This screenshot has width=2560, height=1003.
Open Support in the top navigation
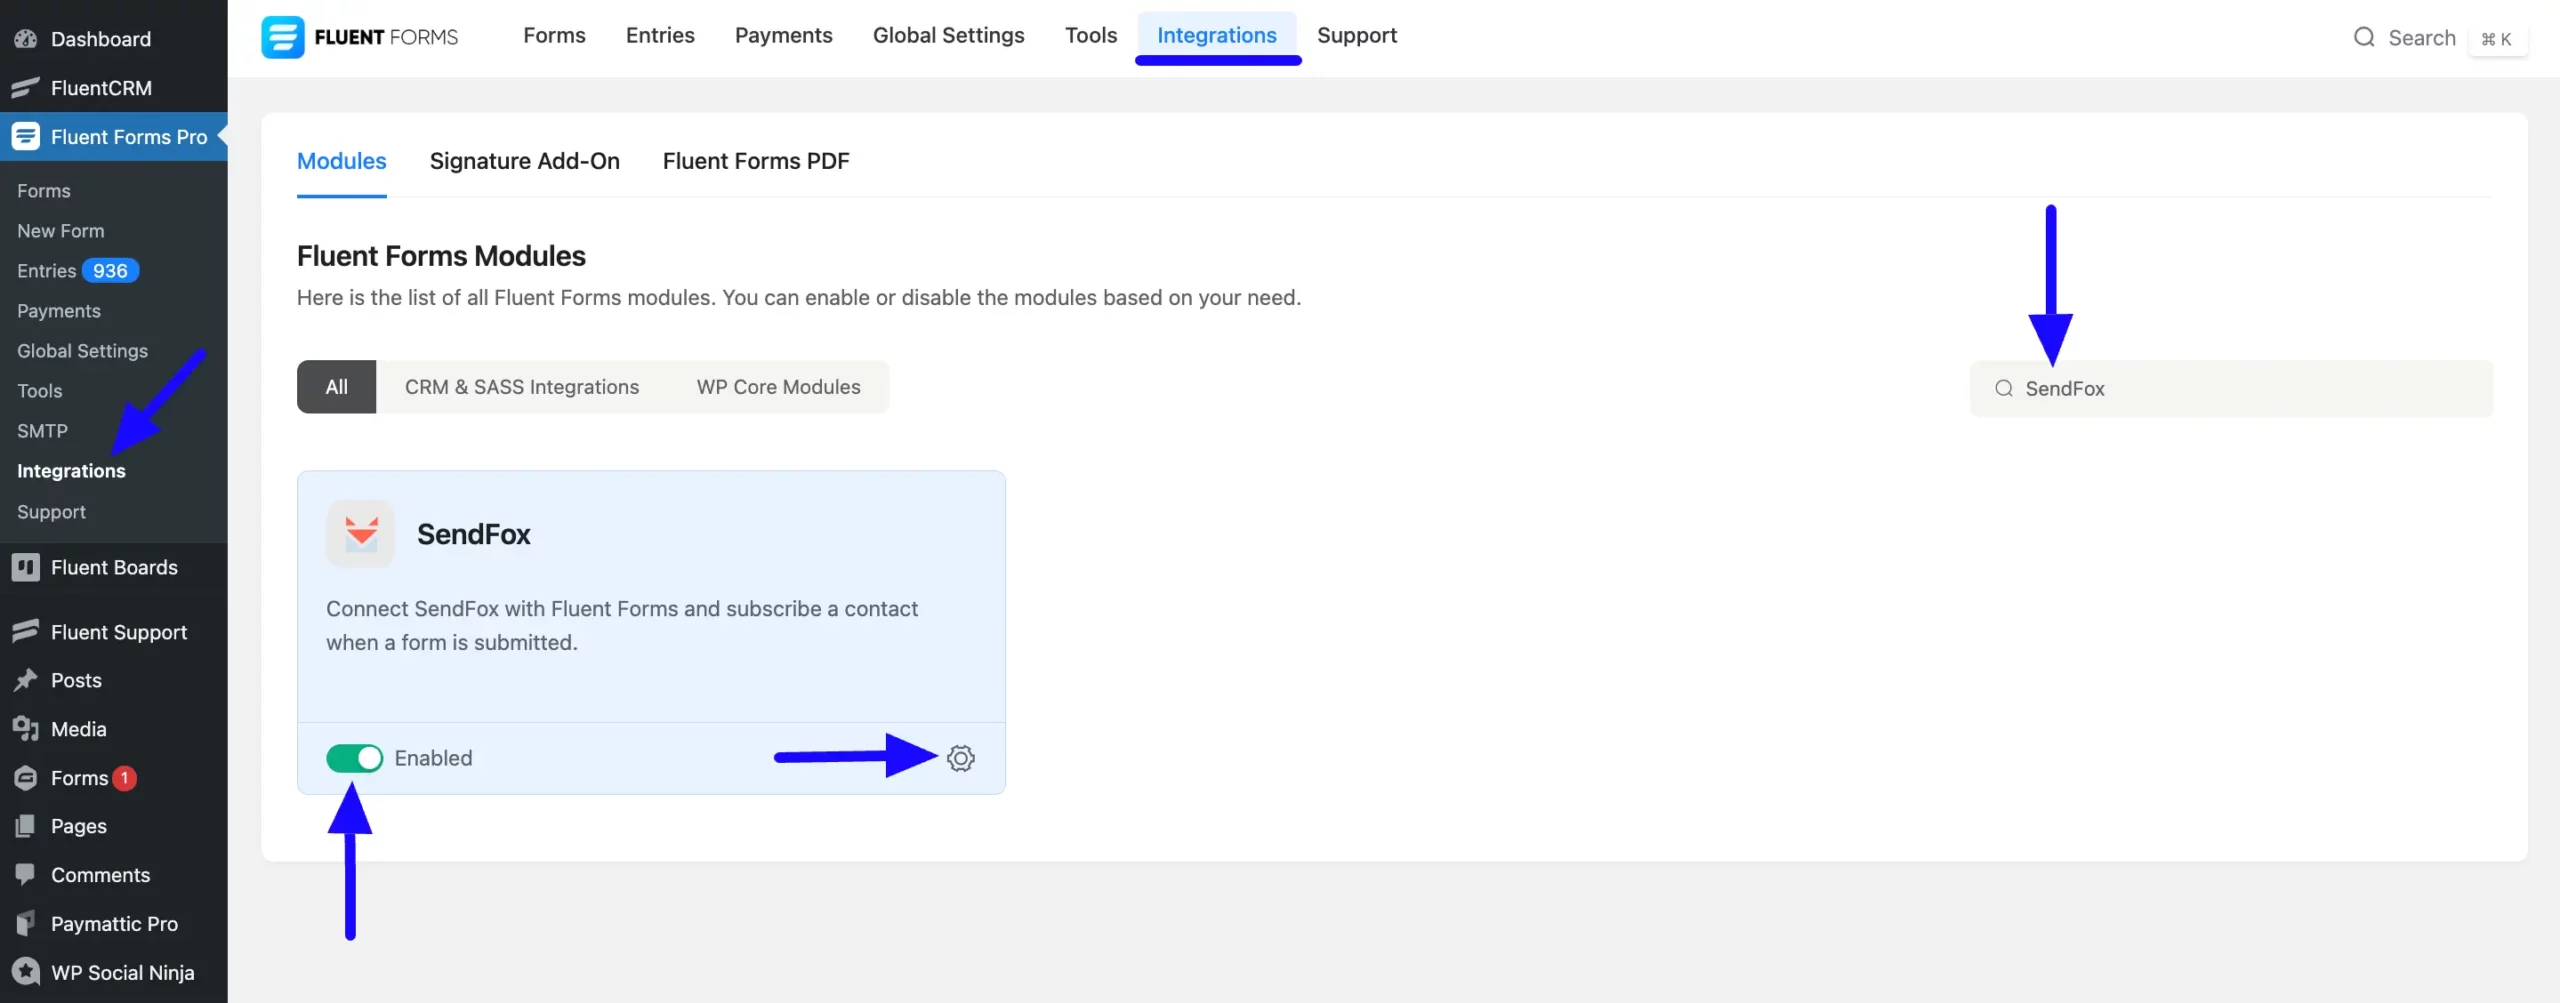coord(1357,35)
